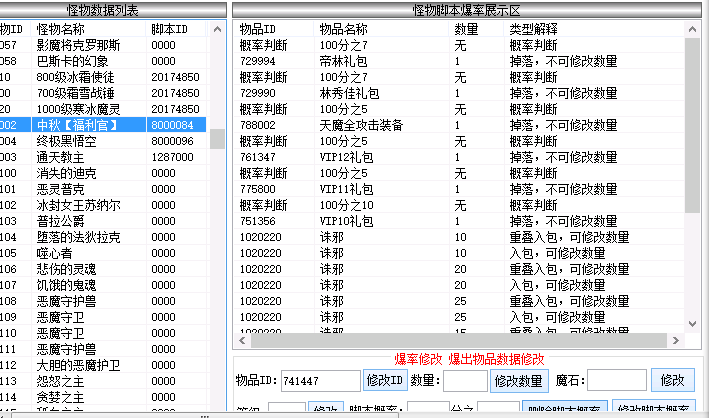Screen dimensions: 709x418
Task: Click item ID cell 729994
Action: 258,61
